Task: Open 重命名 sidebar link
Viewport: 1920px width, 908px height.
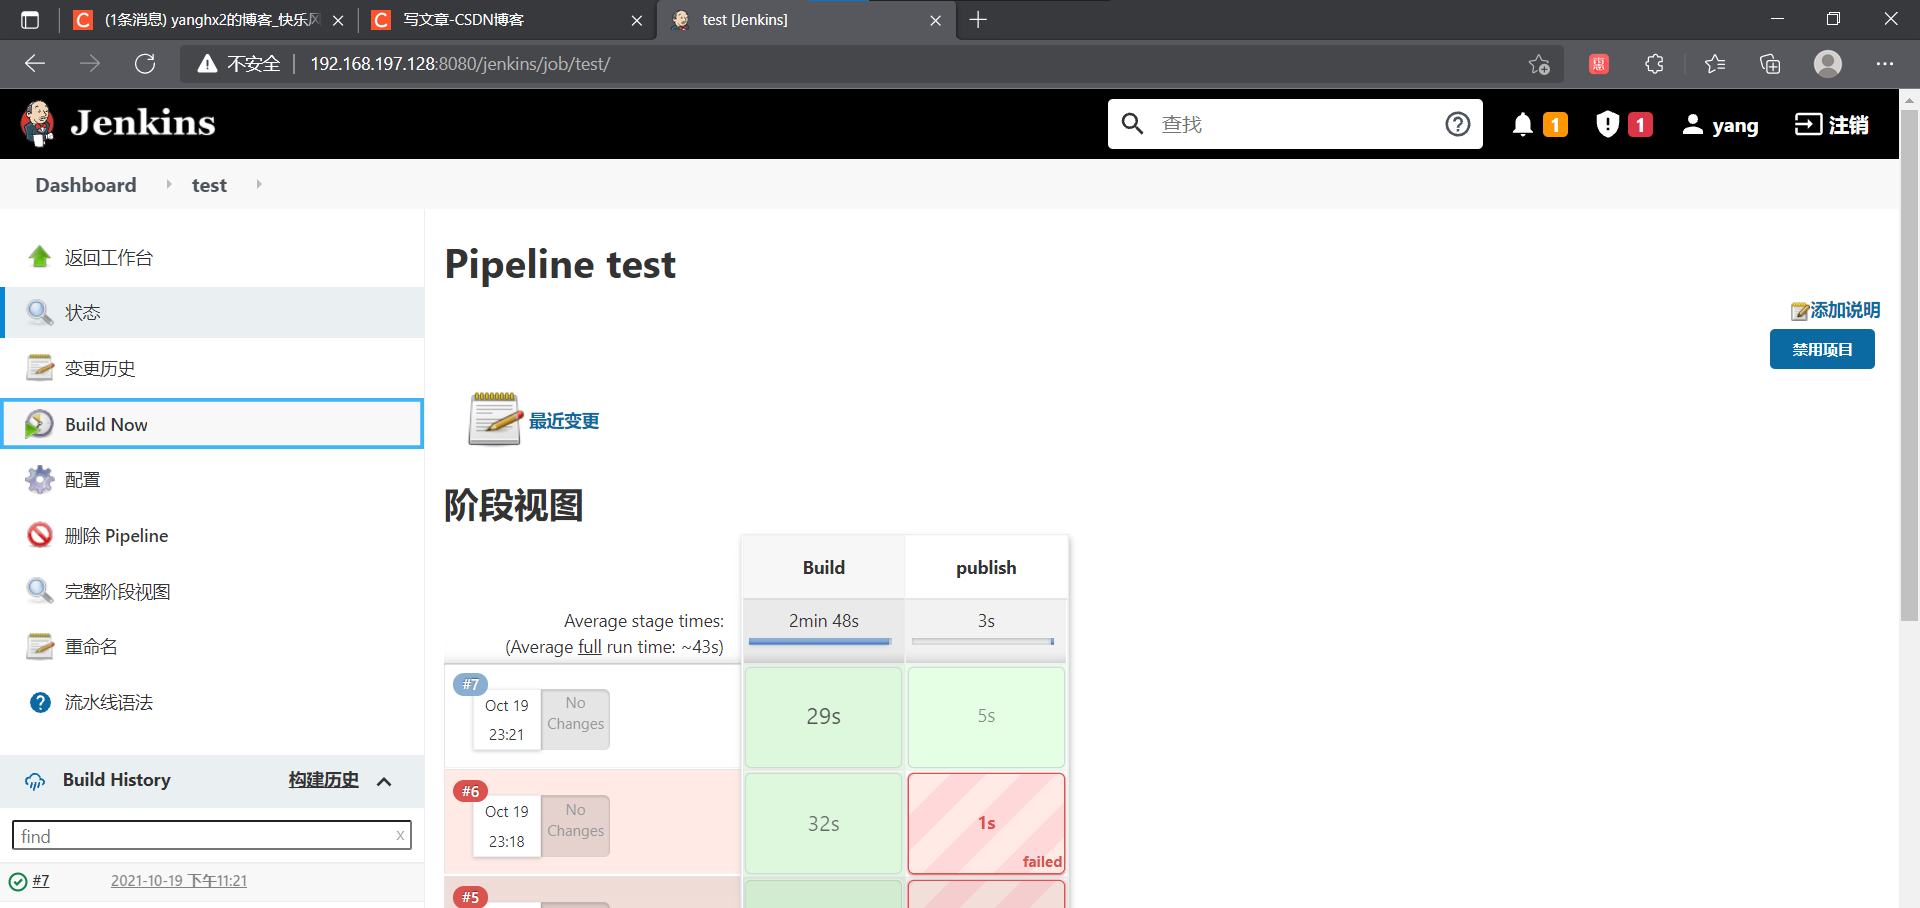Action: pyautogui.click(x=91, y=647)
